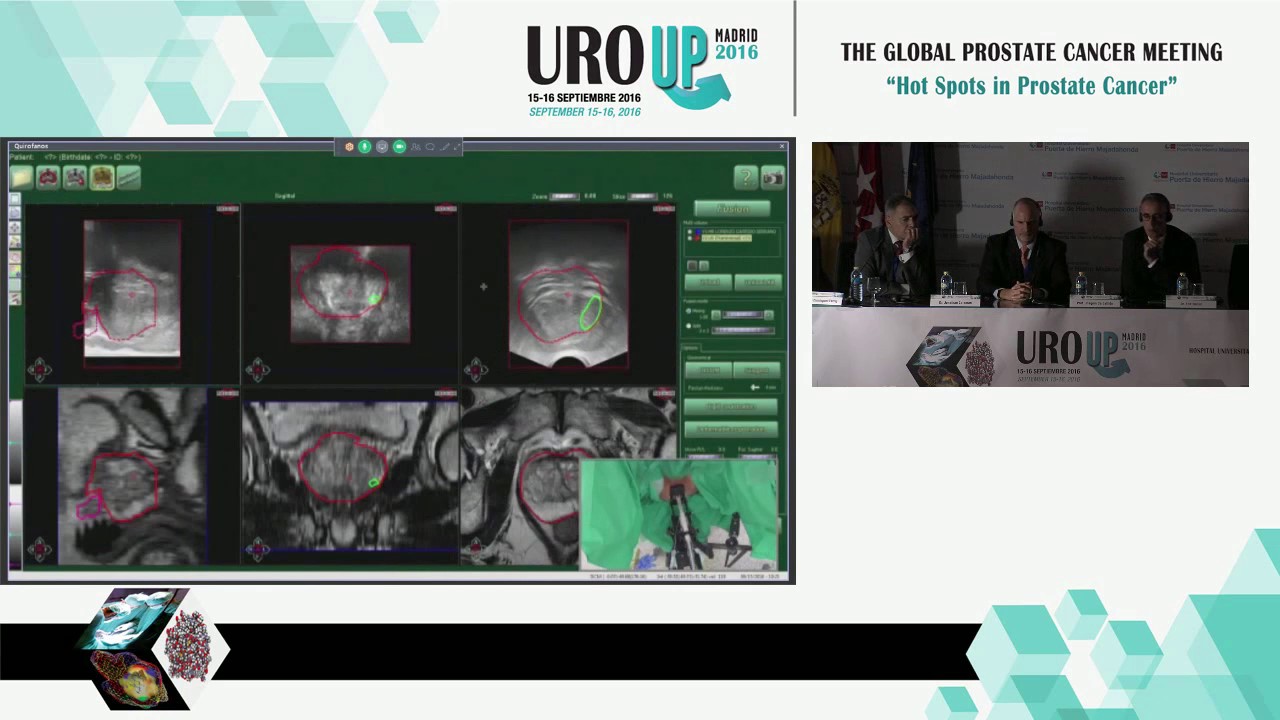Click the orange hexagon icon in meeting bar
Viewport: 1280px width, 720px height.
click(x=349, y=147)
